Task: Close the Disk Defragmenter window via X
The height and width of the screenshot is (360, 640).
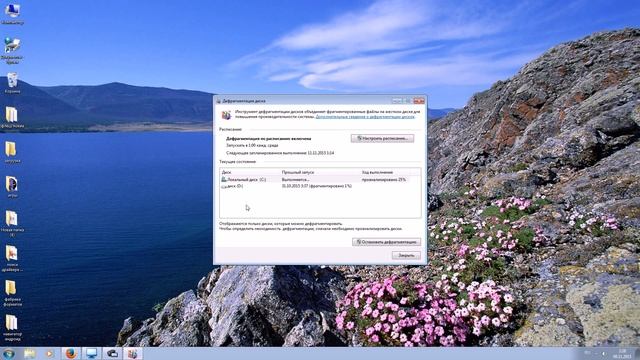Action: coord(419,100)
